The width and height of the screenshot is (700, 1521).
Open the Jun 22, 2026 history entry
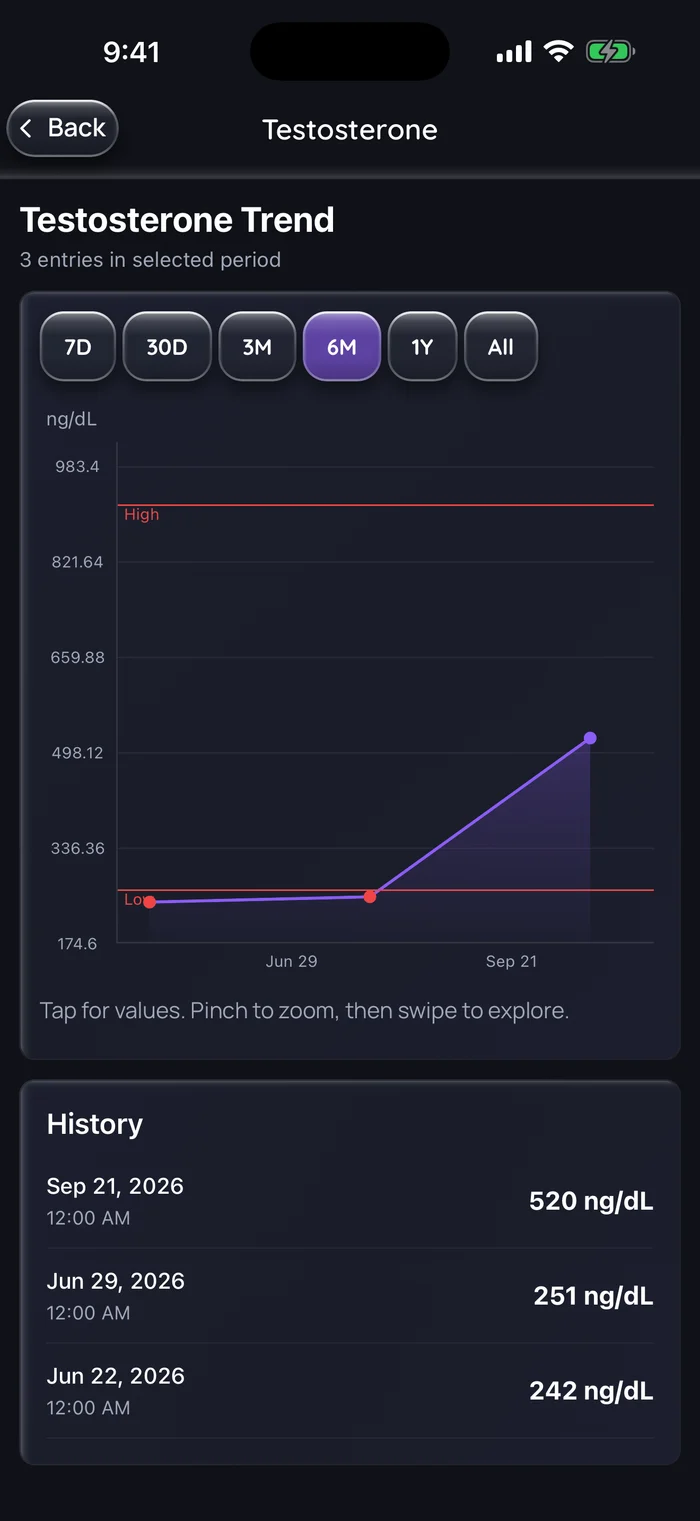pyautogui.click(x=350, y=1390)
